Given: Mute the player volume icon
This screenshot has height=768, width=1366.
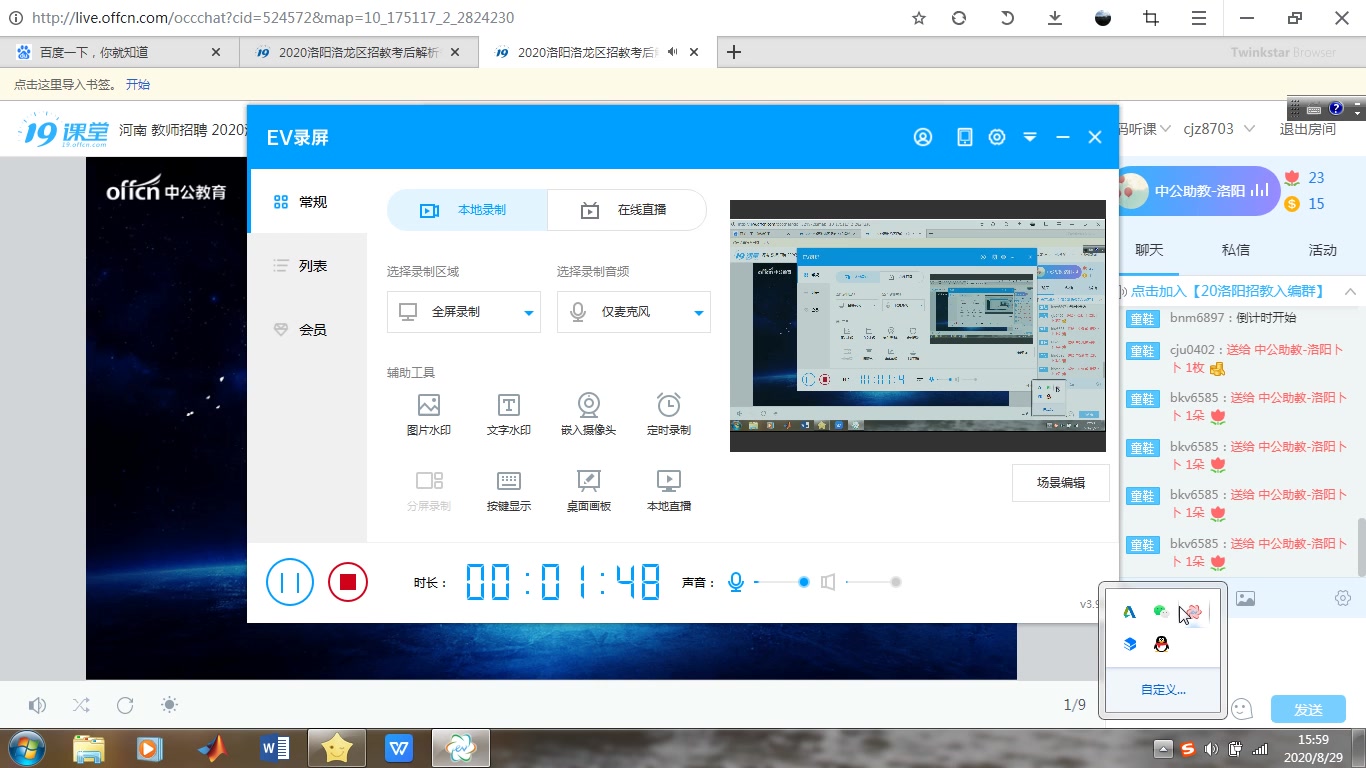Looking at the screenshot, I should tap(37, 706).
